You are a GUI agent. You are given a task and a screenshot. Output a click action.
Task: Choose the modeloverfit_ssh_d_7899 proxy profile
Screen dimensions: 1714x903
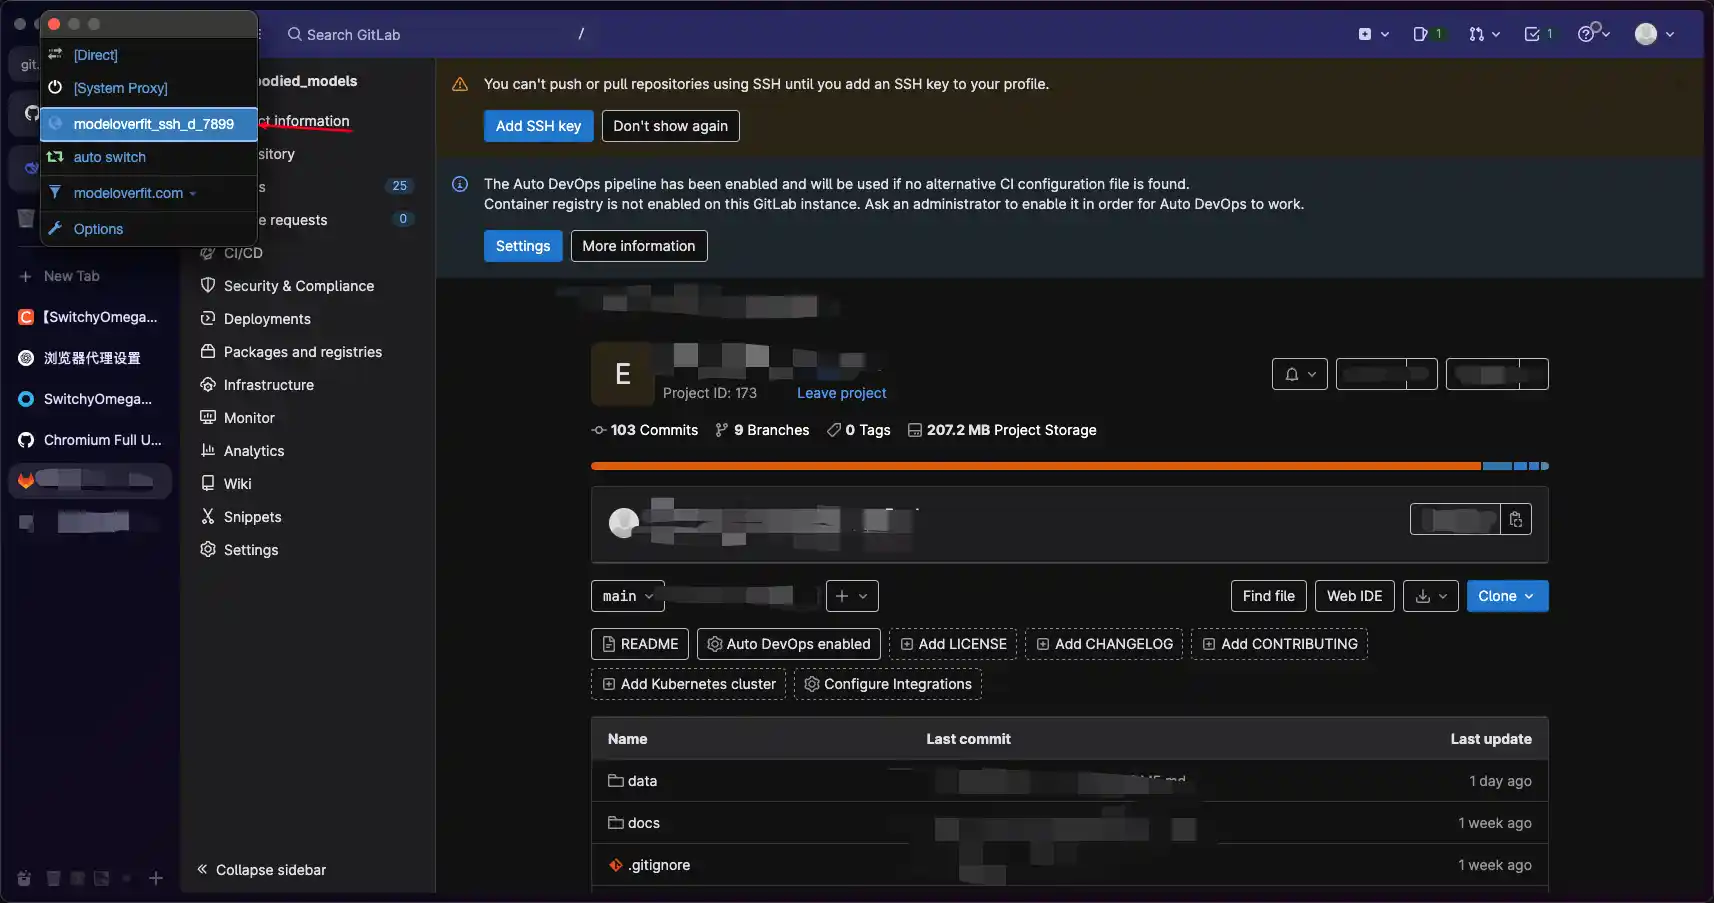pyautogui.click(x=149, y=124)
